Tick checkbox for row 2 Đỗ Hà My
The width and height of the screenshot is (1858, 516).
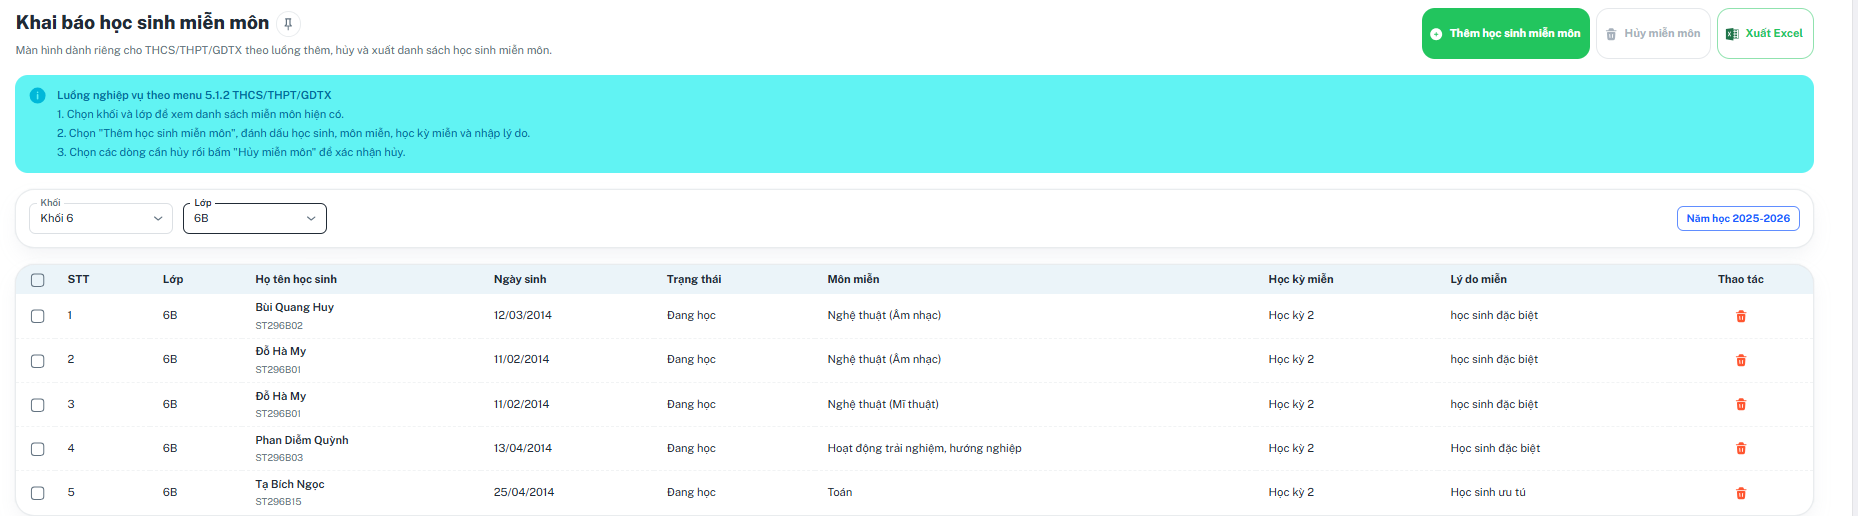(x=38, y=361)
